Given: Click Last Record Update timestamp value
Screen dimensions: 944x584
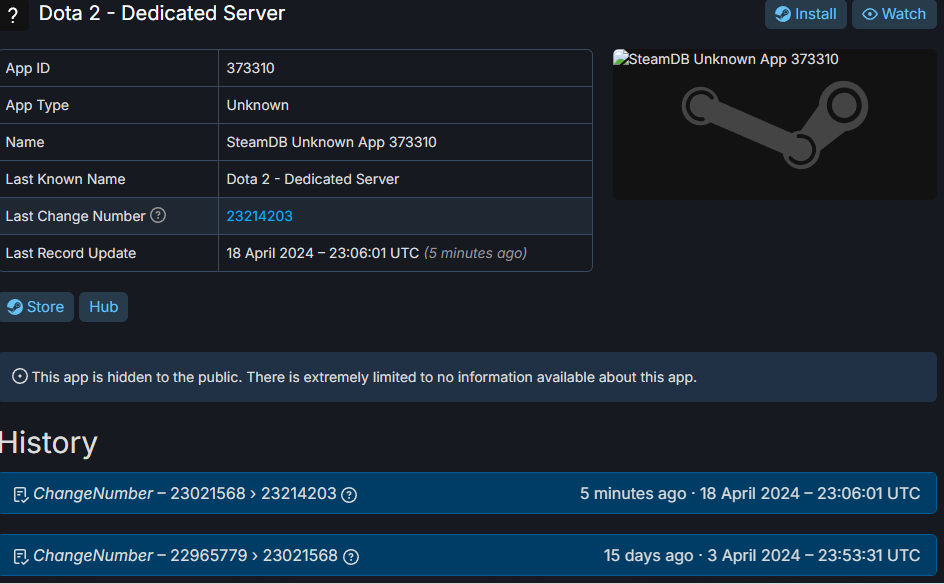Looking at the screenshot, I should [377, 253].
